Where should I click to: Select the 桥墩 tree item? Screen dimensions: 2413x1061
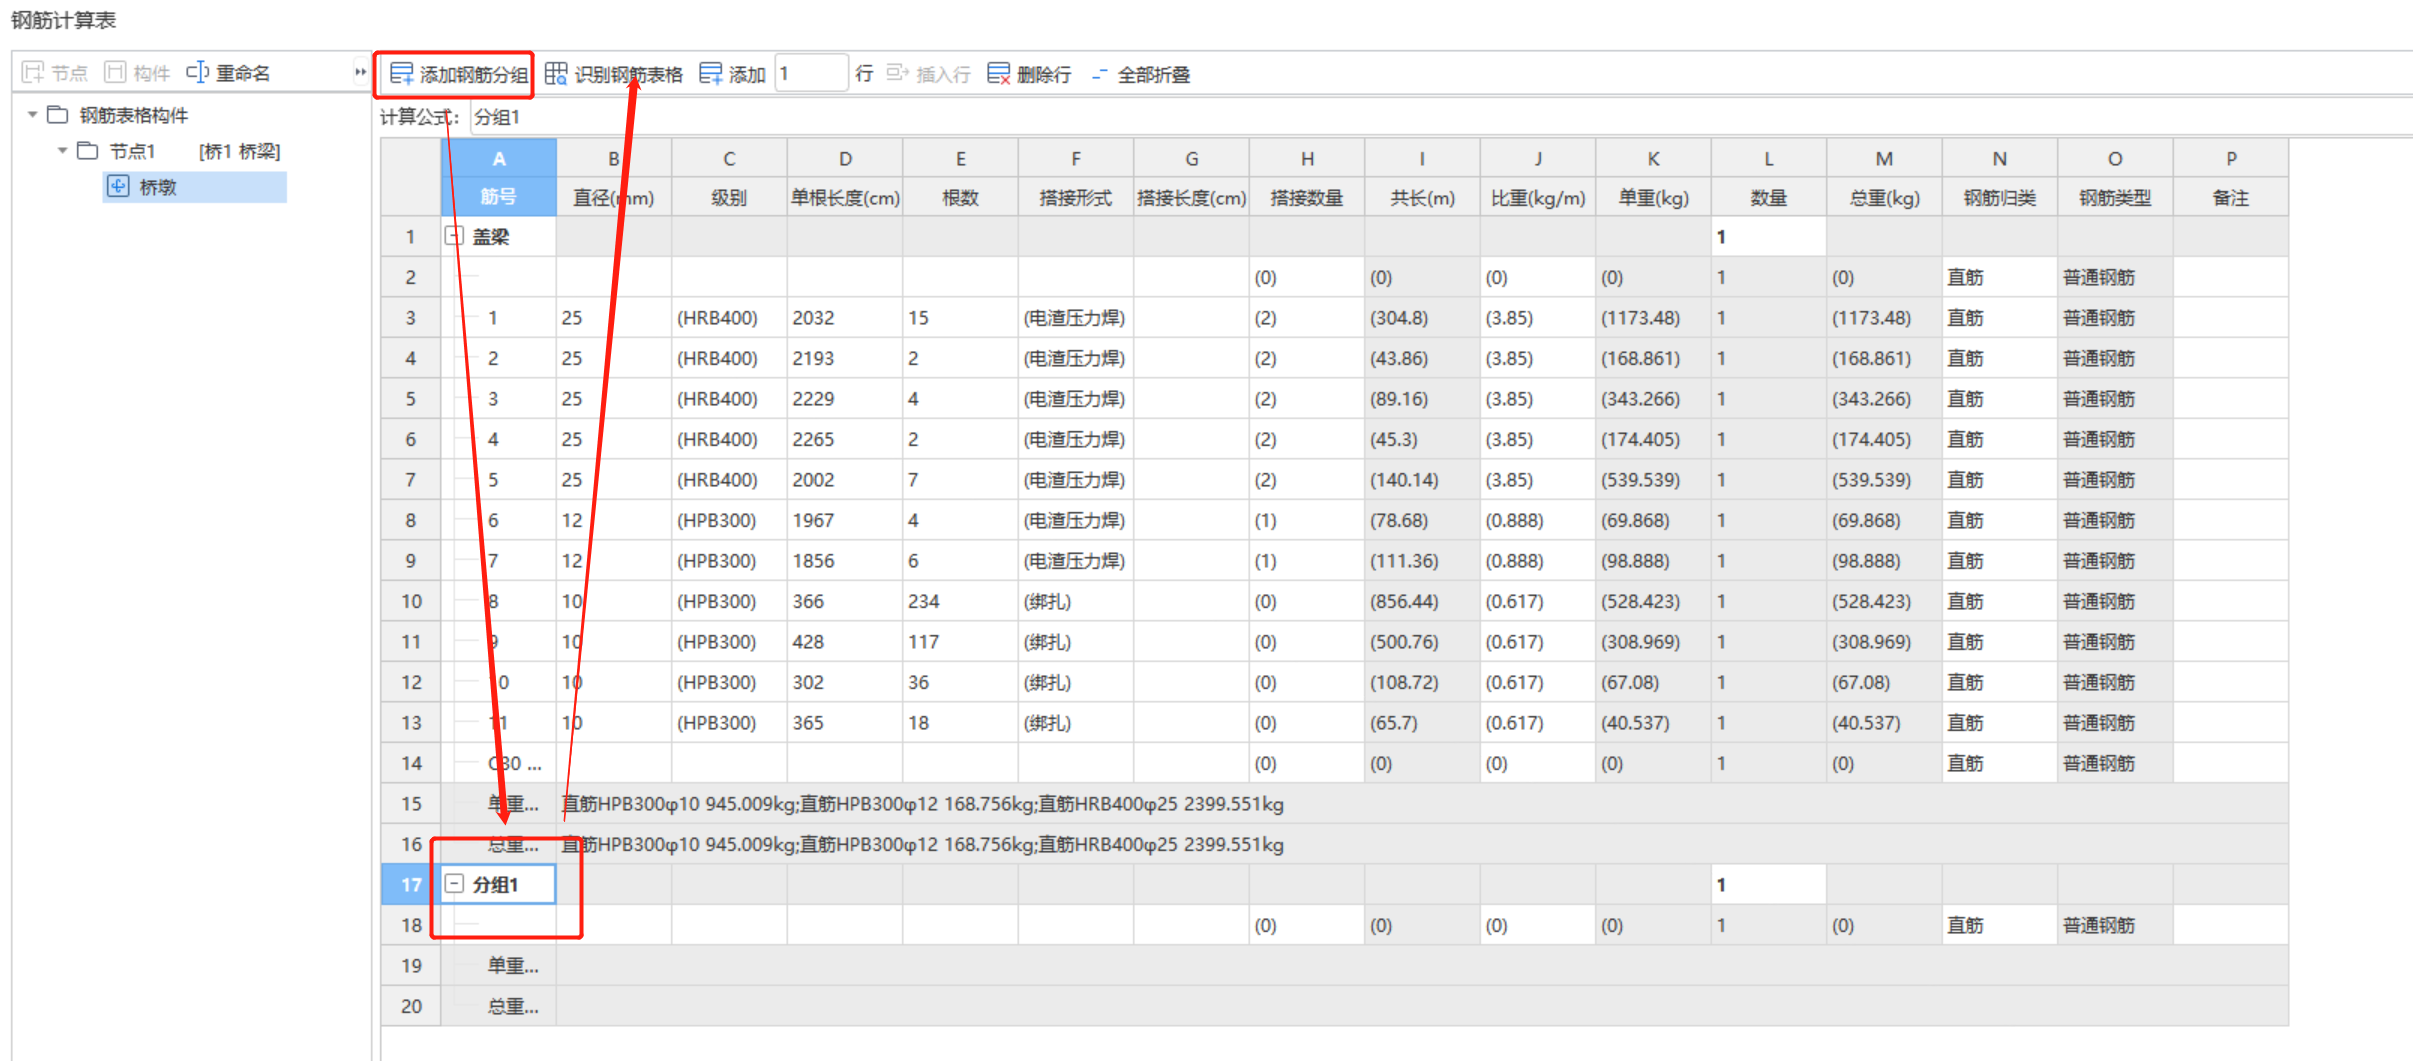tap(194, 187)
